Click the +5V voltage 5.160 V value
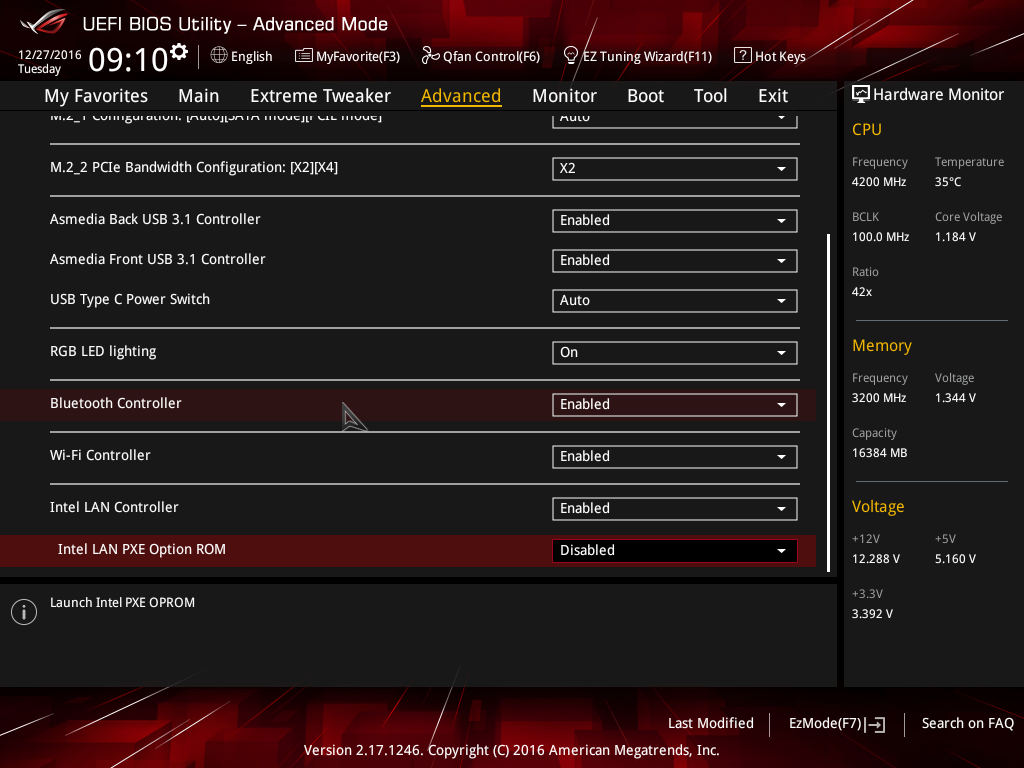Viewport: 1024px width, 768px height. click(x=955, y=559)
